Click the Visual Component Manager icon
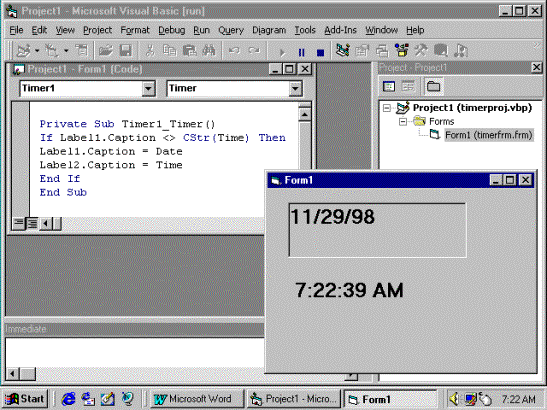 point(461,51)
